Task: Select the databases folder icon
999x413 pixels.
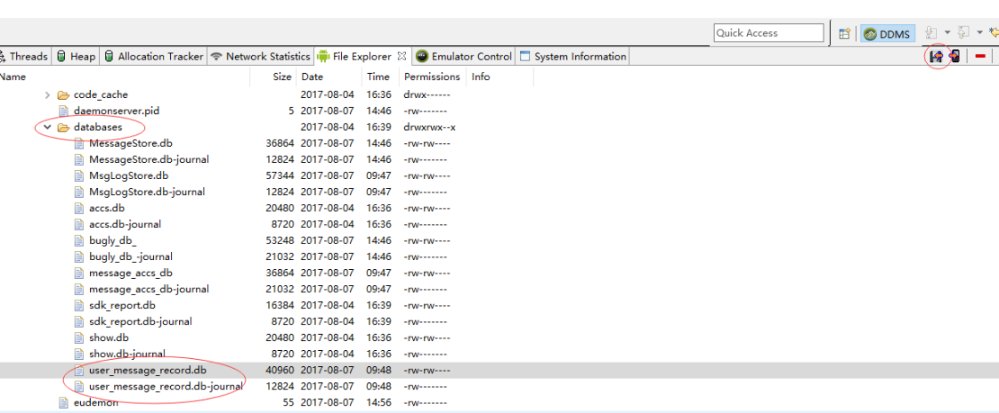Action: tap(63, 127)
